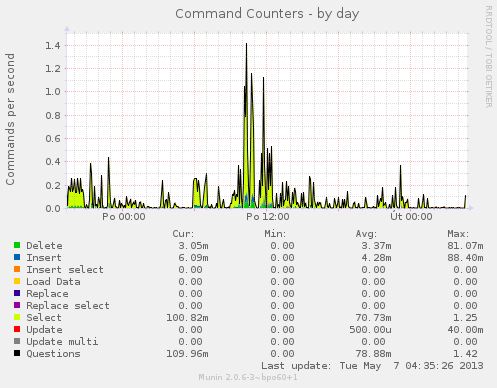Click the 'Po 00:00' time axis label
The image size is (497, 388).
pos(124,217)
